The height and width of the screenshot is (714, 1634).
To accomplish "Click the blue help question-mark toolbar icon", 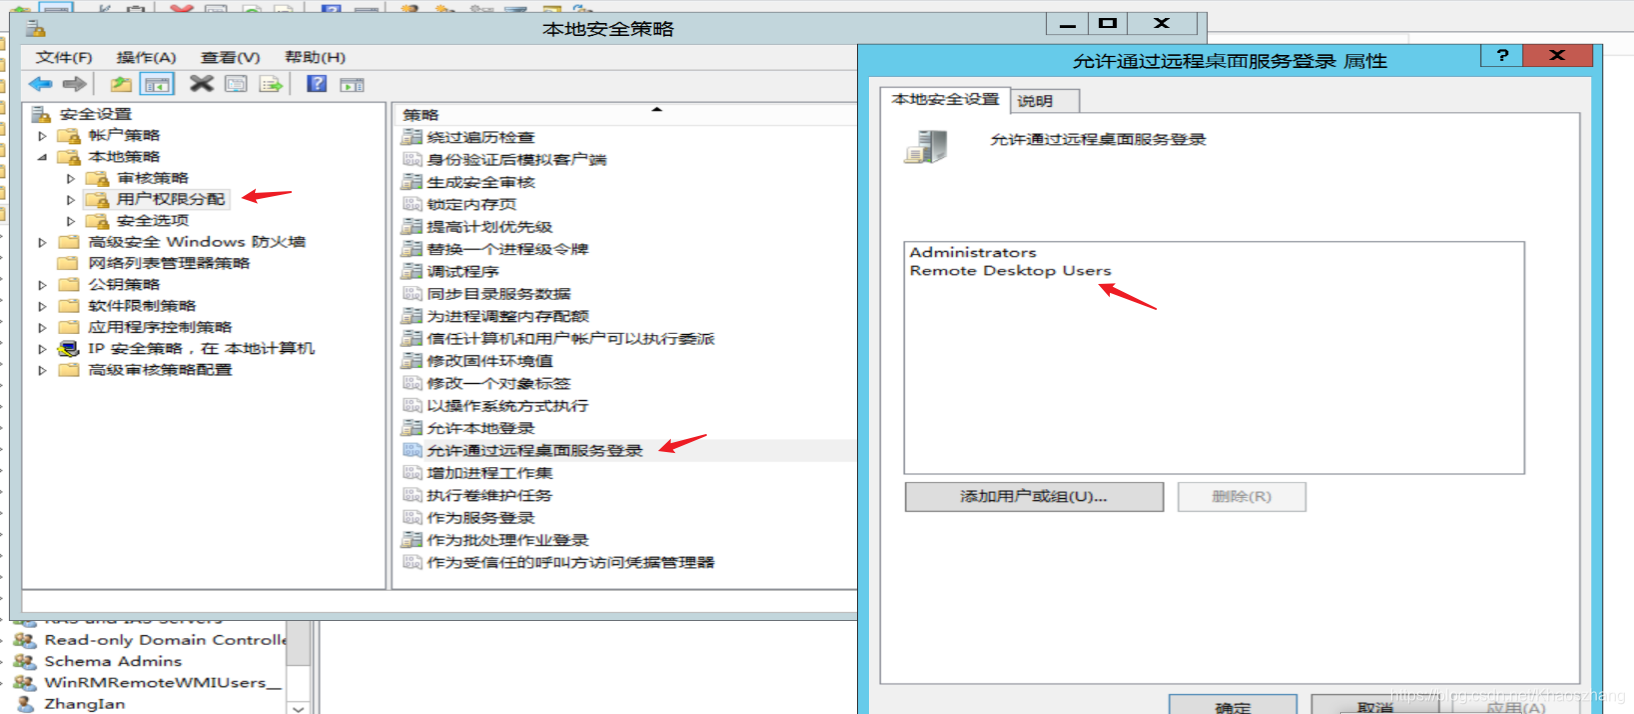I will tap(317, 84).
